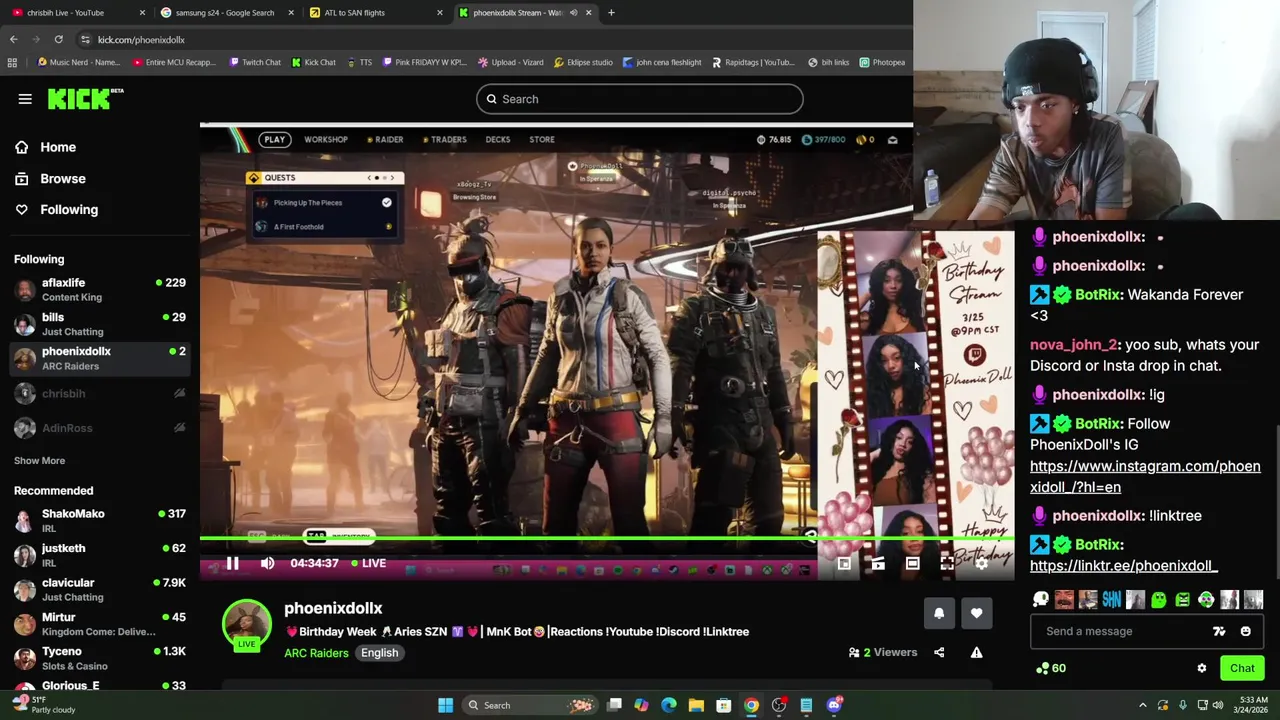Screen dimensions: 1280x720
Task: Click nova_john_2 username in chat
Action: [x=1073, y=345]
